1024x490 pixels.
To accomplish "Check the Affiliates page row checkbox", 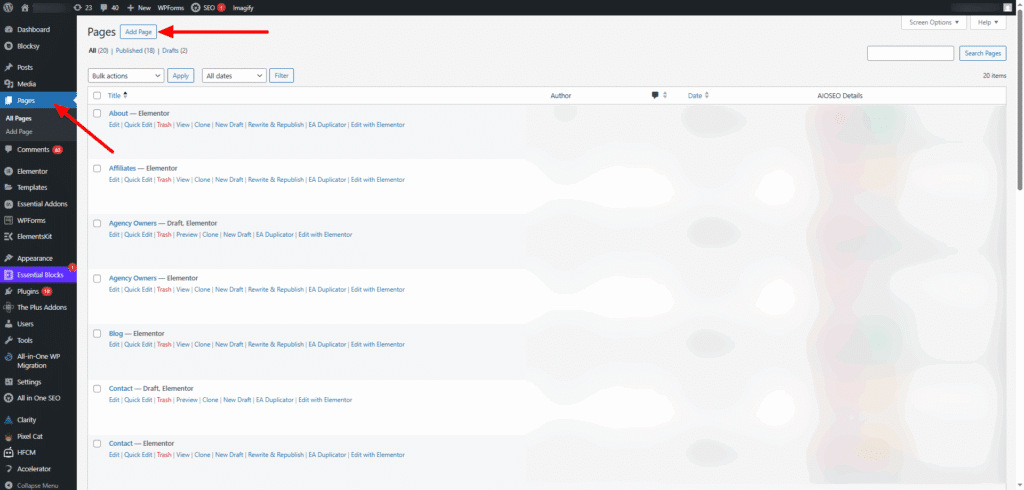I will tap(97, 168).
